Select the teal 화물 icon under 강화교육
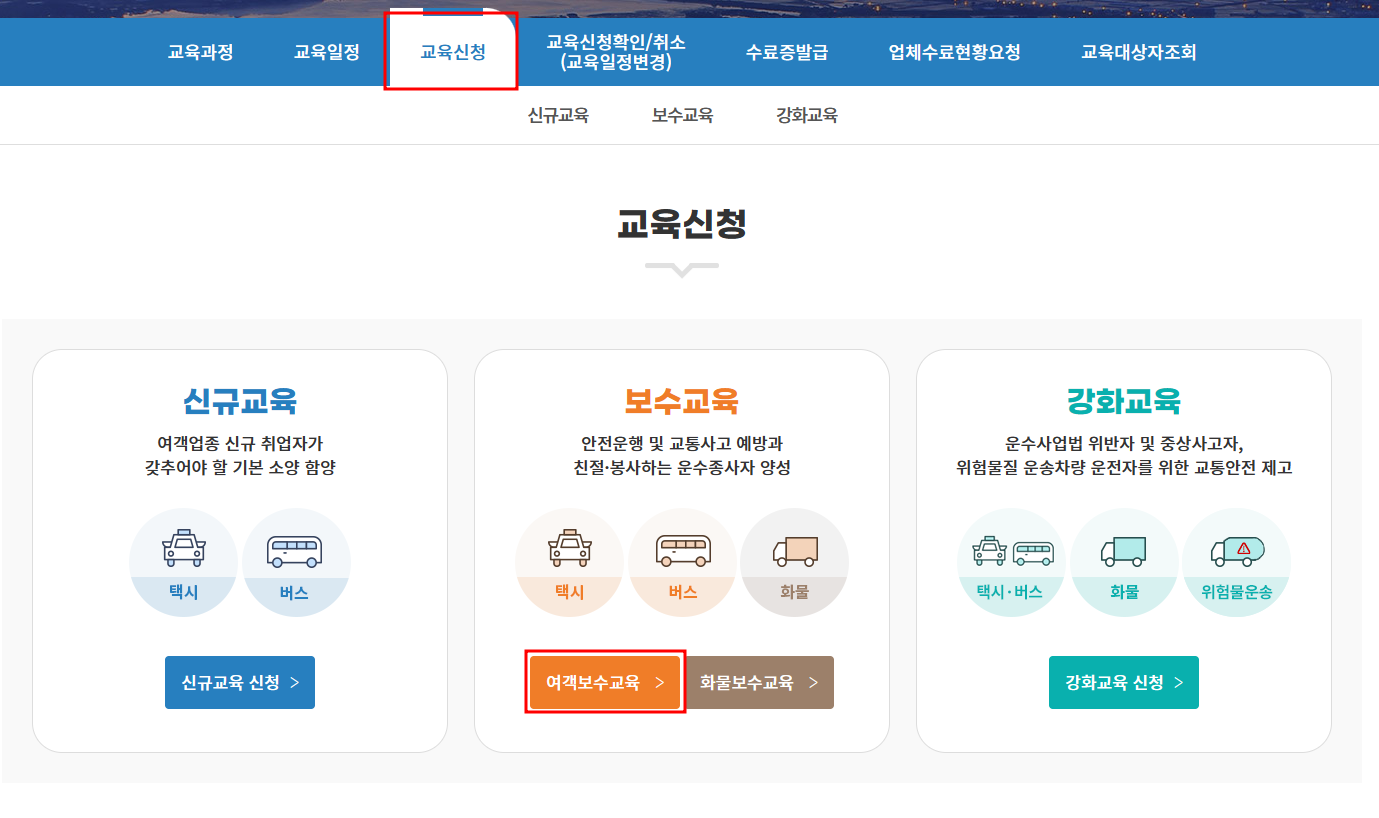This screenshot has width=1379, height=818. [x=1124, y=560]
